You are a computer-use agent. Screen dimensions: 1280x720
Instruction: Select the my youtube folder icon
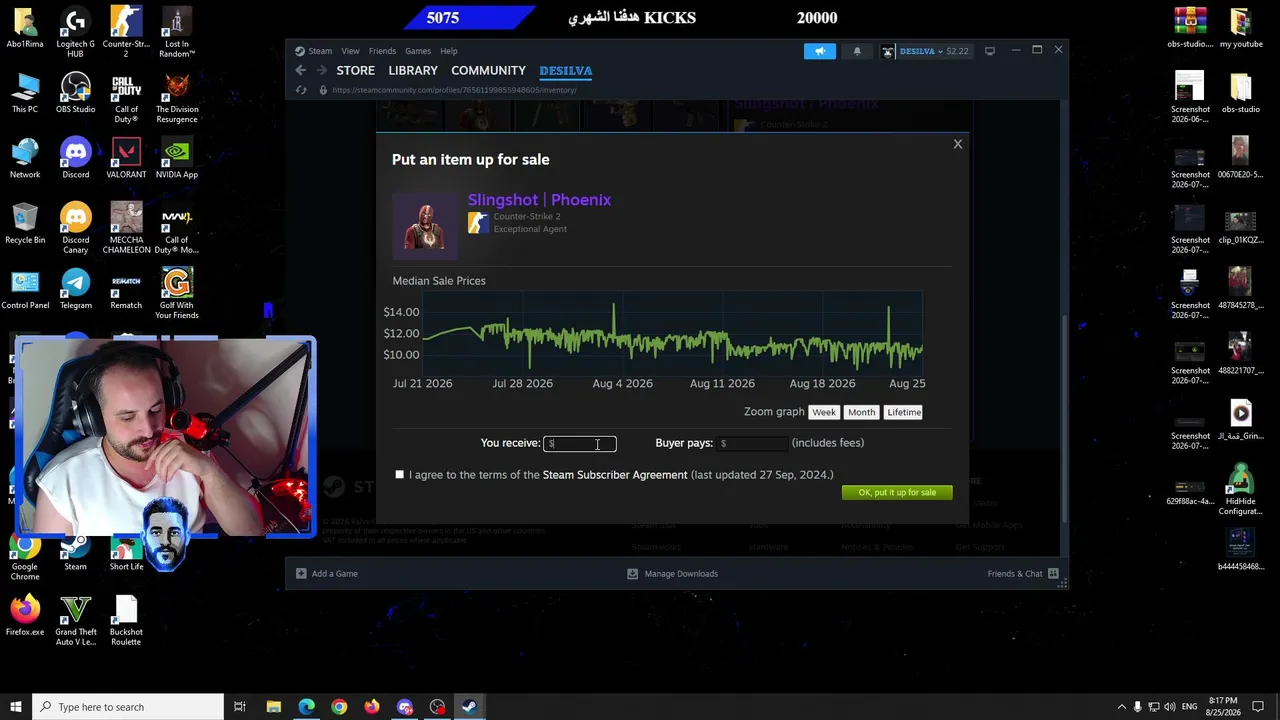click(x=1240, y=28)
